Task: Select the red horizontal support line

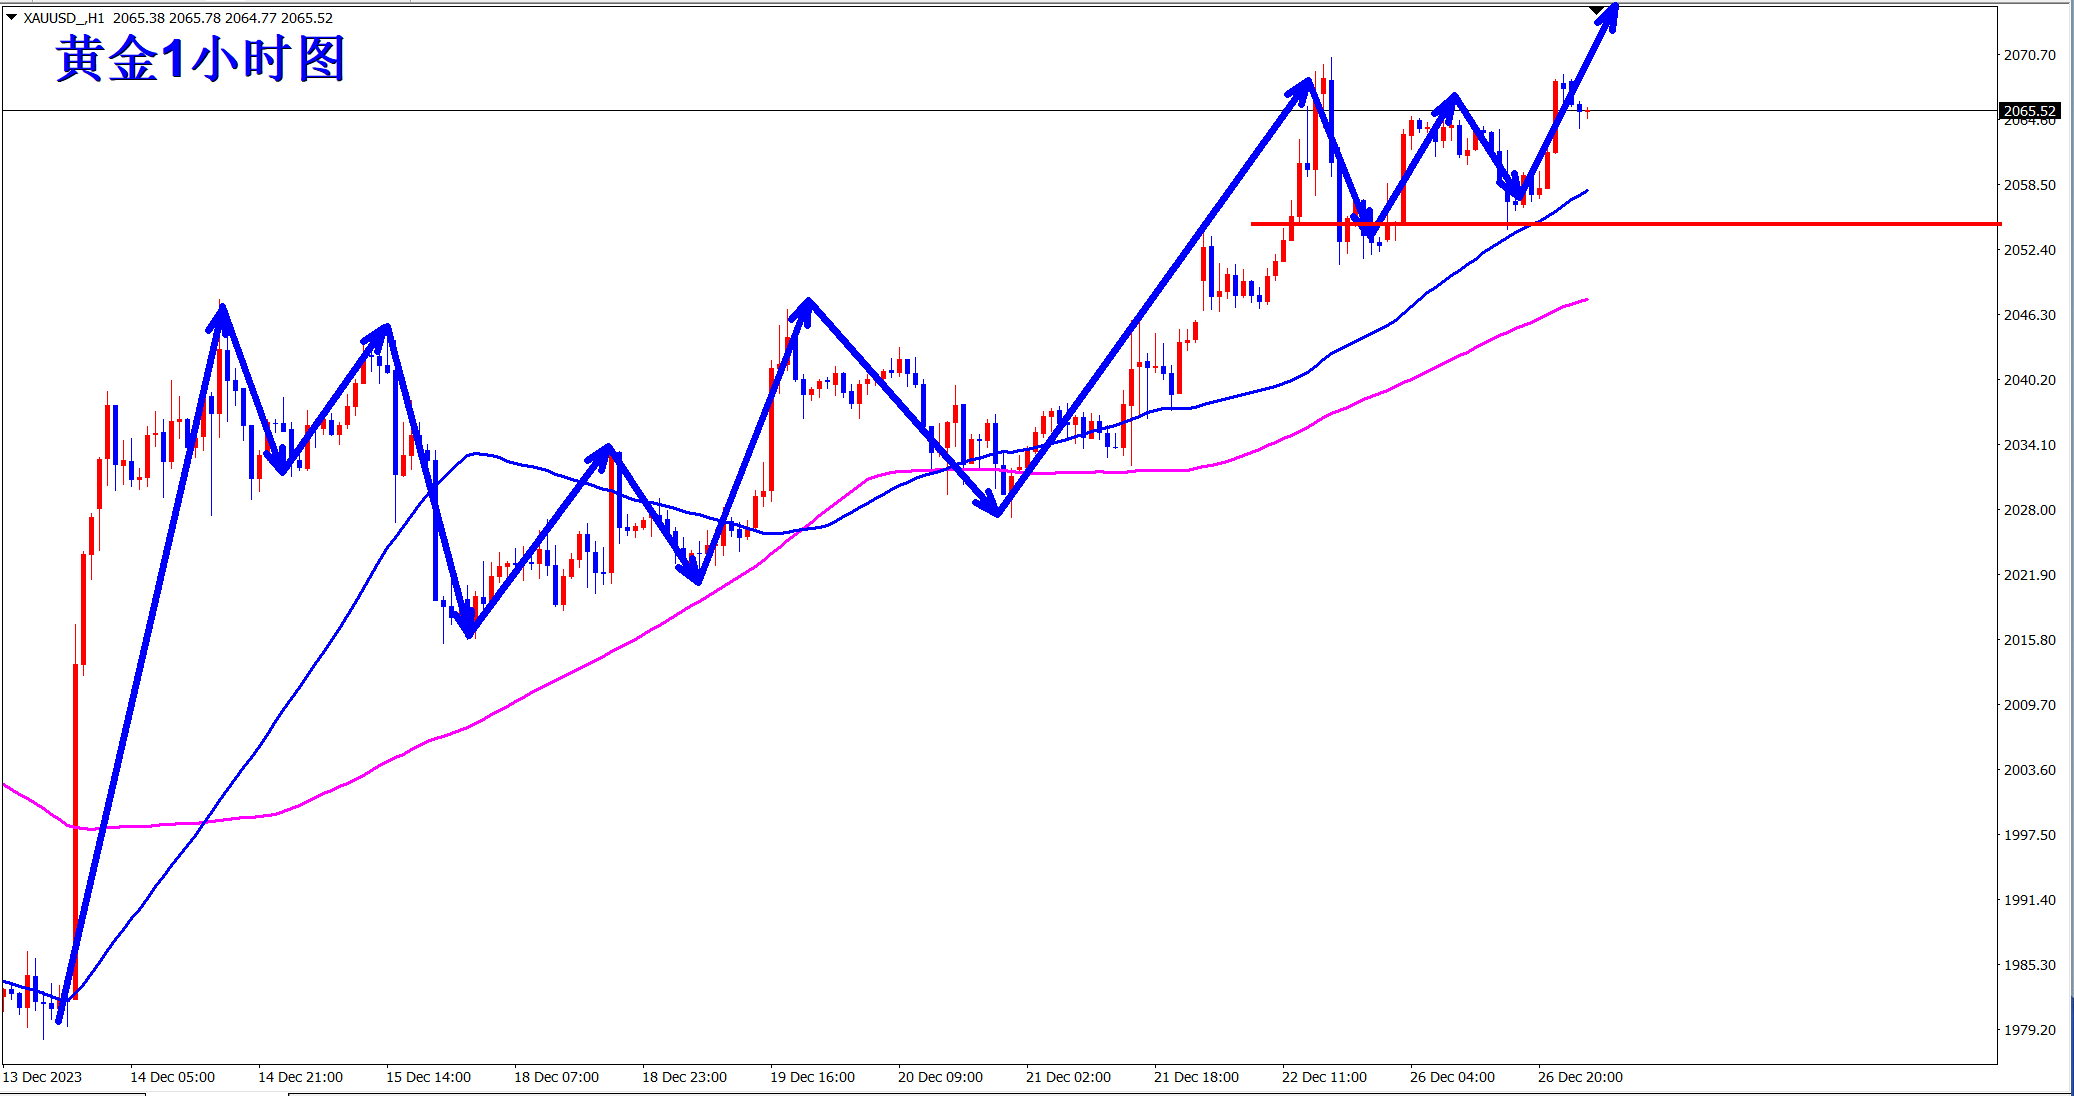Action: [1750, 224]
